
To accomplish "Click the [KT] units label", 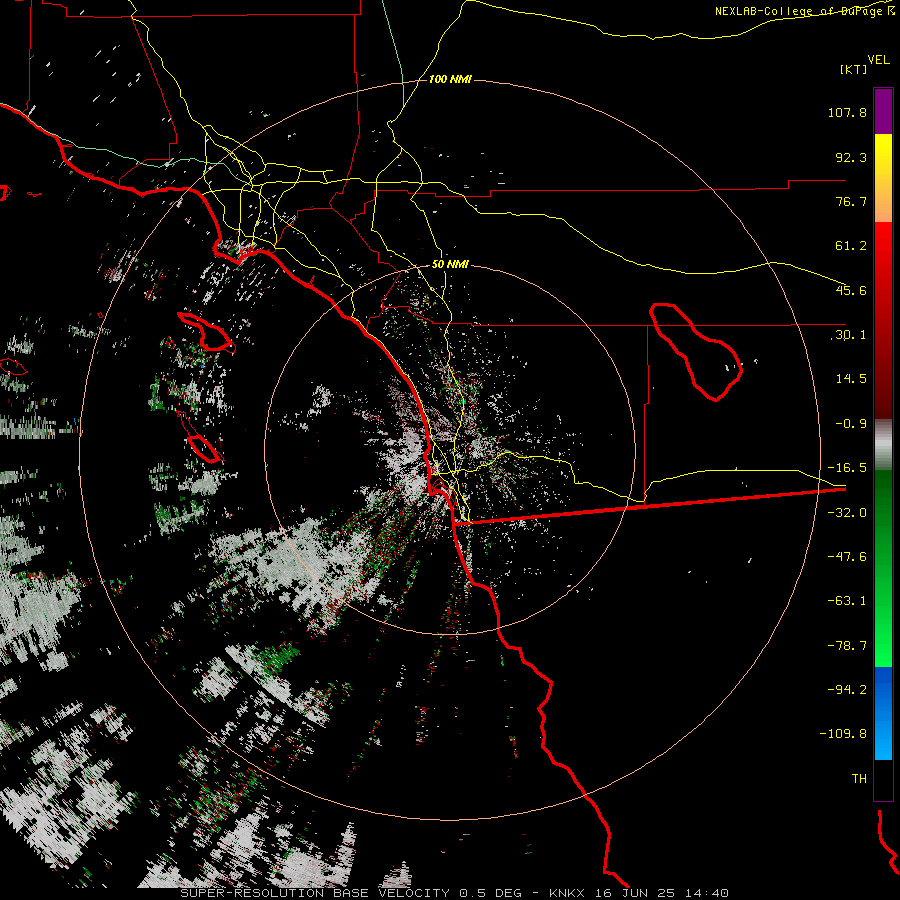I will (x=854, y=69).
